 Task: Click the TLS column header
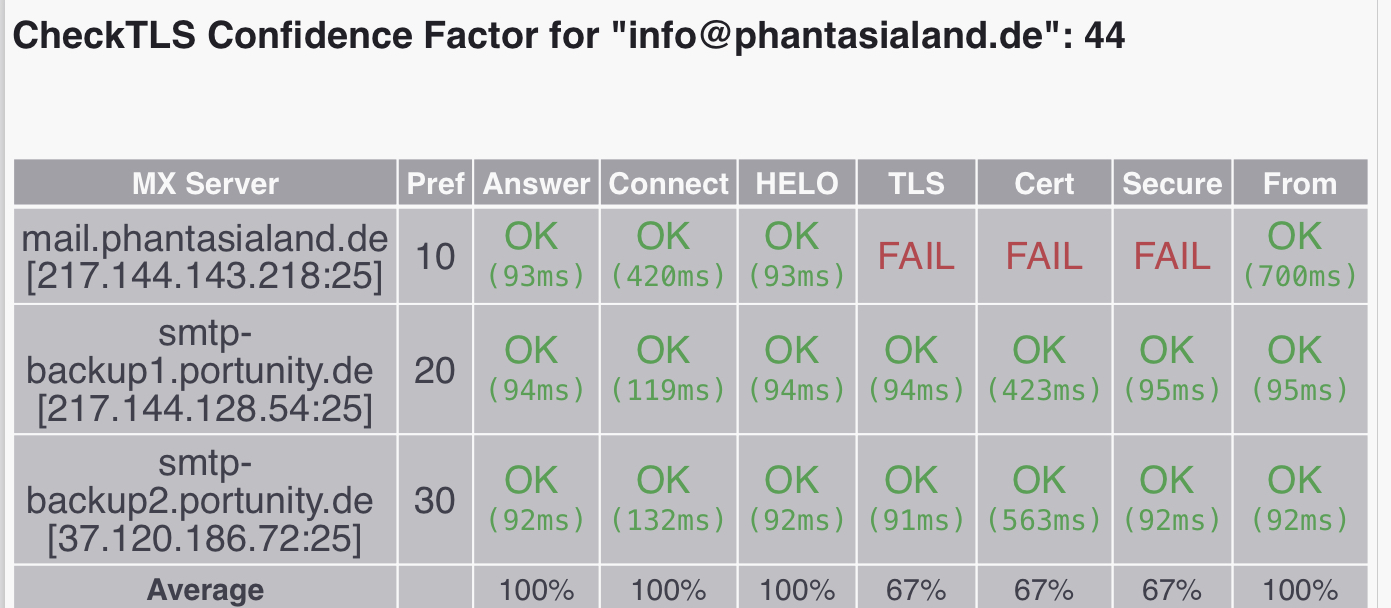click(x=916, y=183)
